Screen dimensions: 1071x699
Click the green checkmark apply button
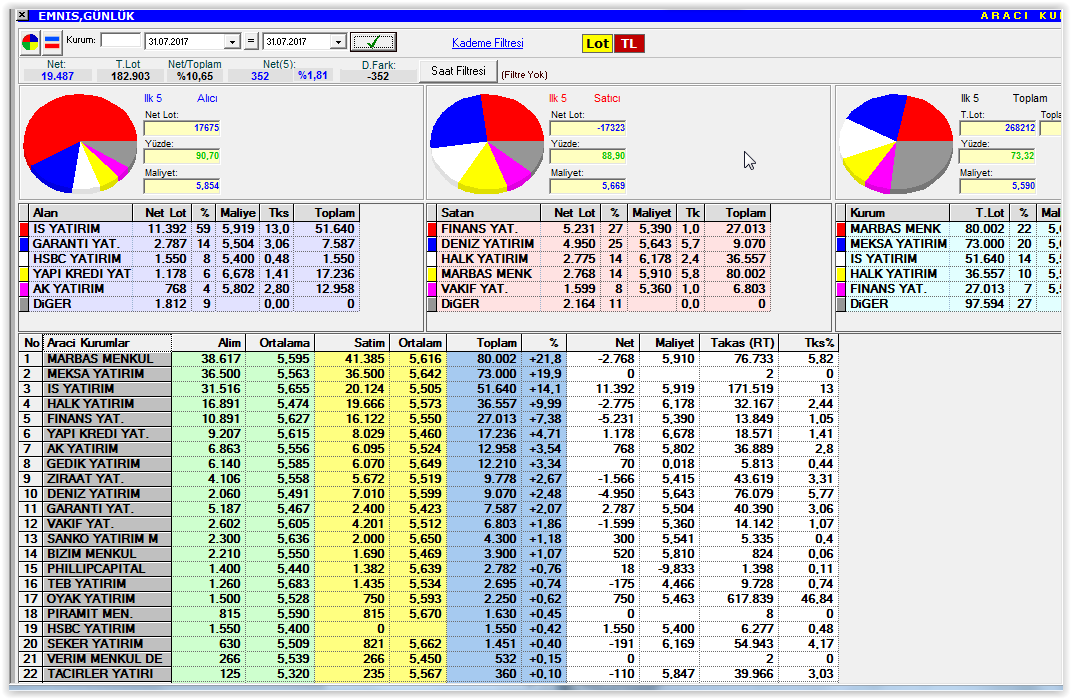click(x=373, y=42)
